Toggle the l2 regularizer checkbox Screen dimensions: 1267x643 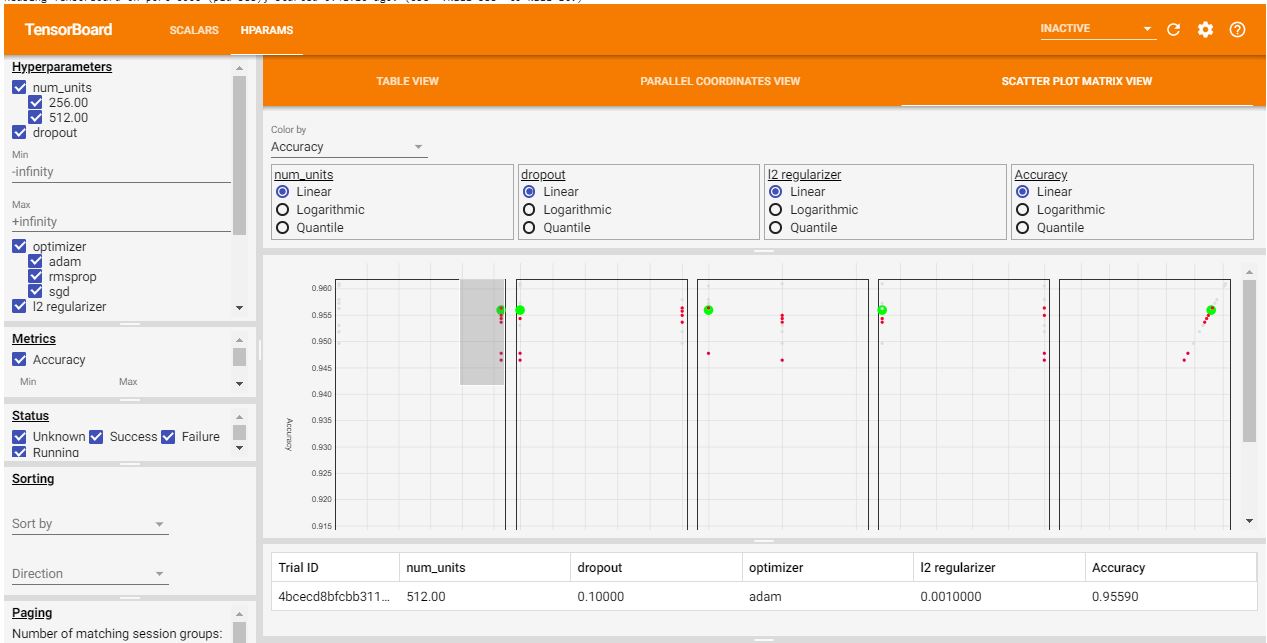(x=20, y=307)
